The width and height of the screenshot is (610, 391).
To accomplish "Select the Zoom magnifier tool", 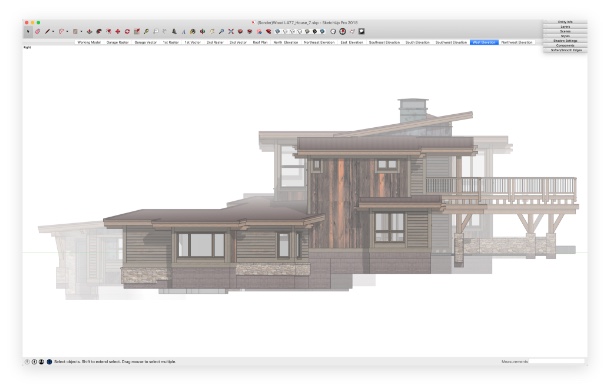I will (221, 32).
